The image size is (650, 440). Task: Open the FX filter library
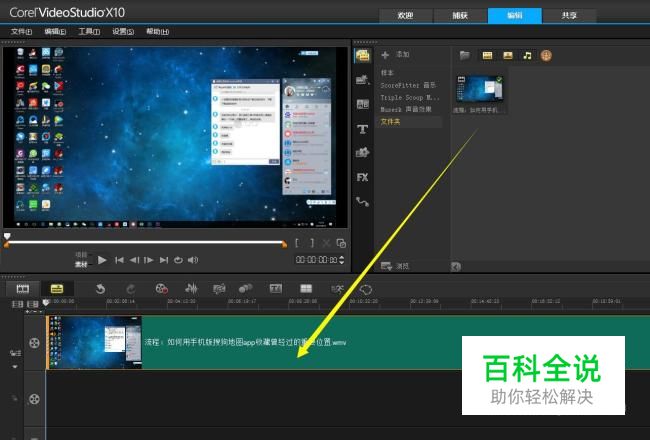[362, 177]
